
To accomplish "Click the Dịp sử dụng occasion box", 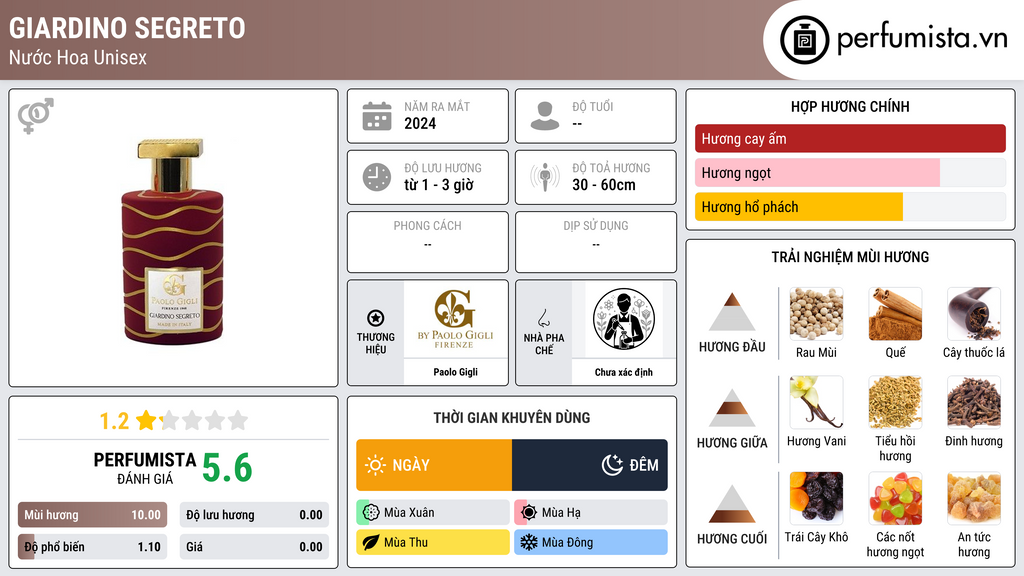I will pos(596,242).
